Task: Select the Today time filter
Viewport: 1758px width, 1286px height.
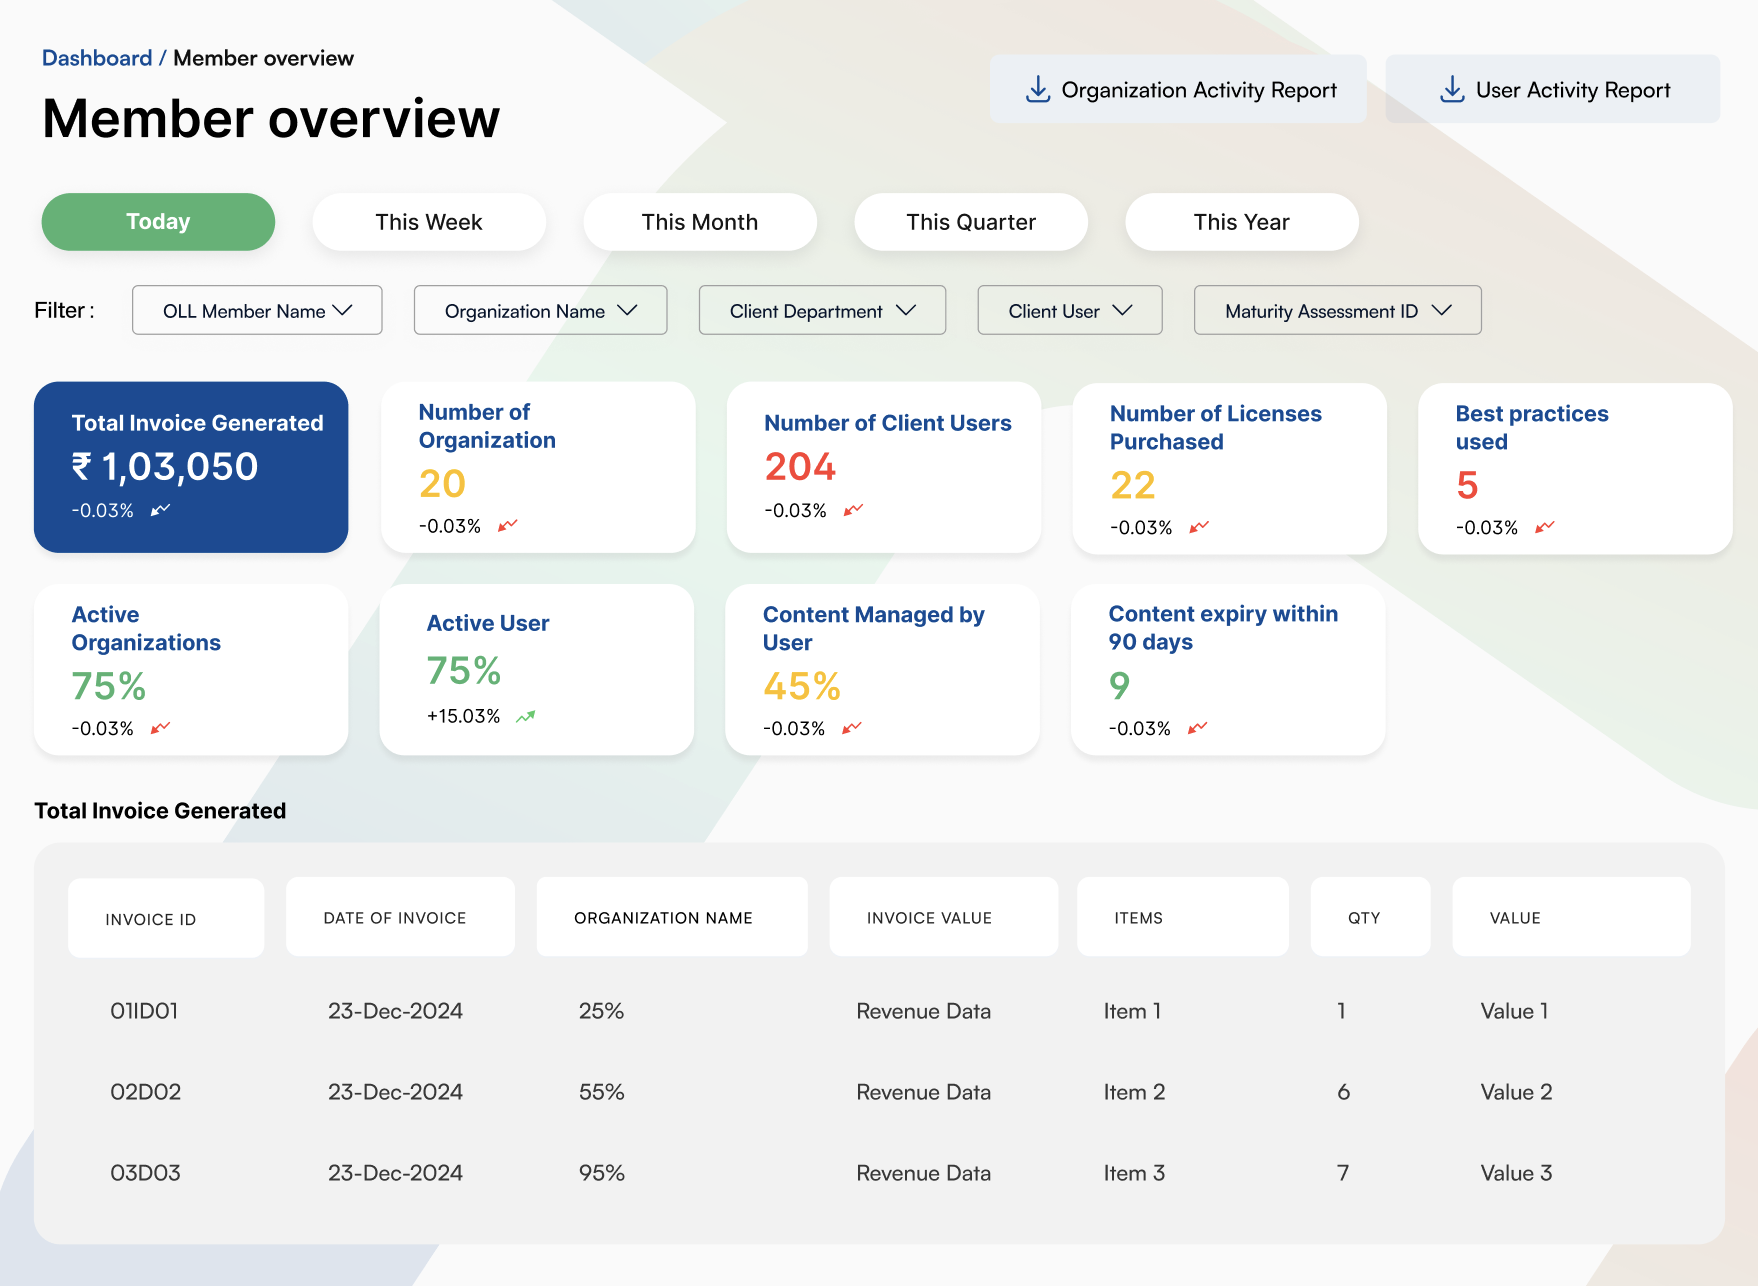Action: coord(157,222)
